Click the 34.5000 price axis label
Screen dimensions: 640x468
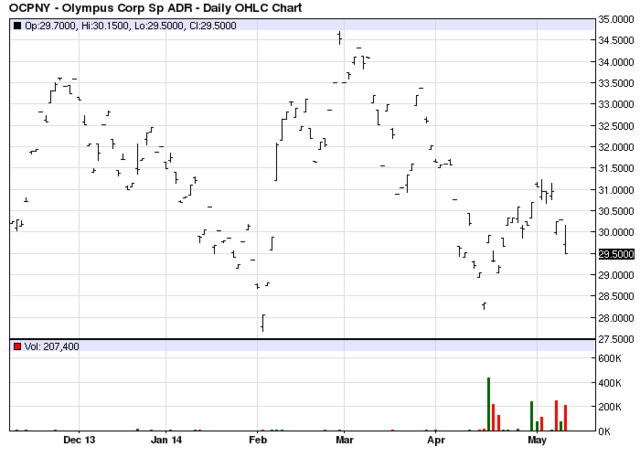(616, 40)
